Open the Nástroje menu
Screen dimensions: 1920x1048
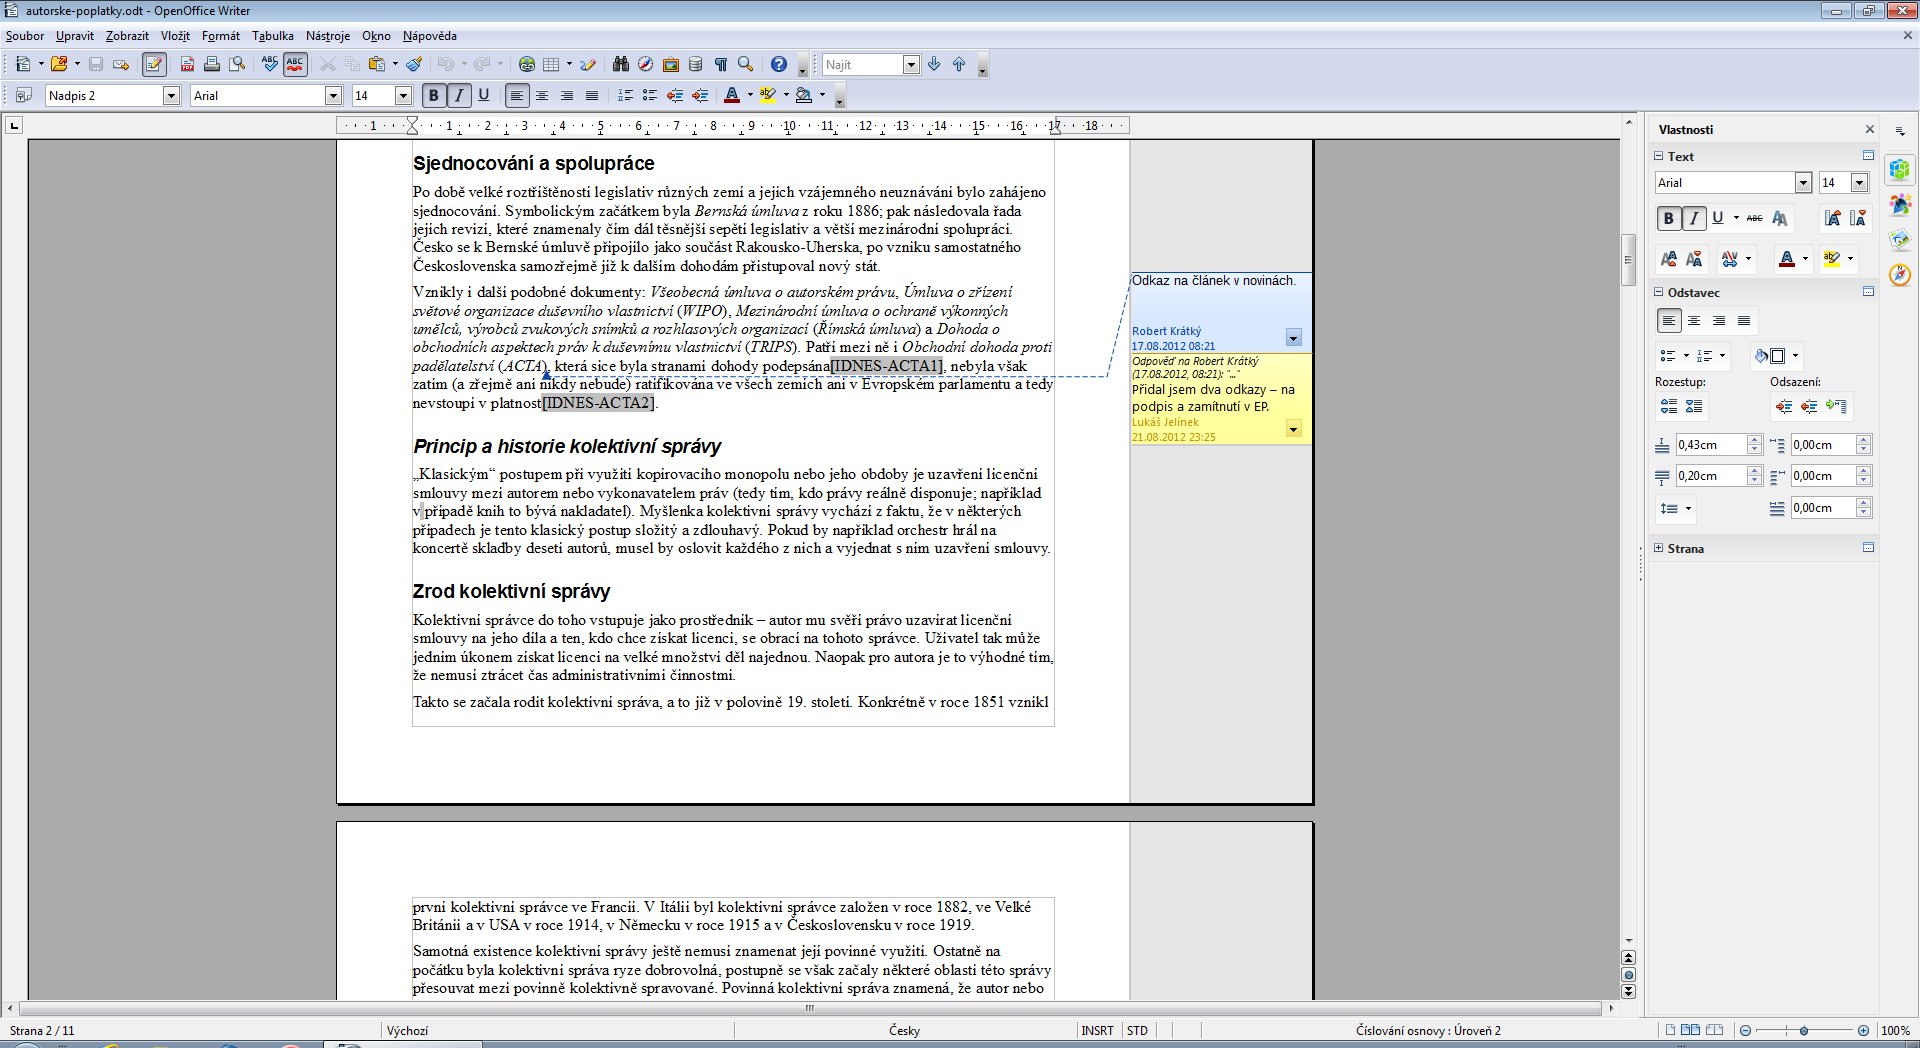tap(328, 36)
